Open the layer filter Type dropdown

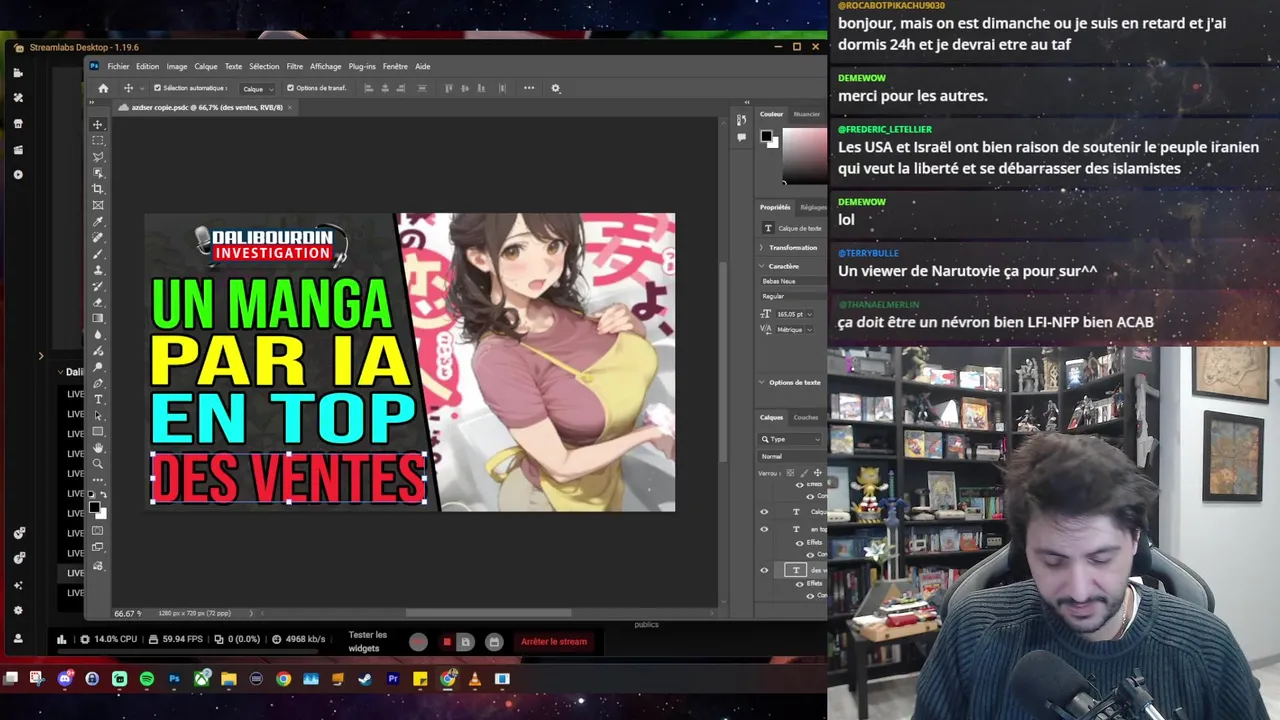(x=790, y=439)
